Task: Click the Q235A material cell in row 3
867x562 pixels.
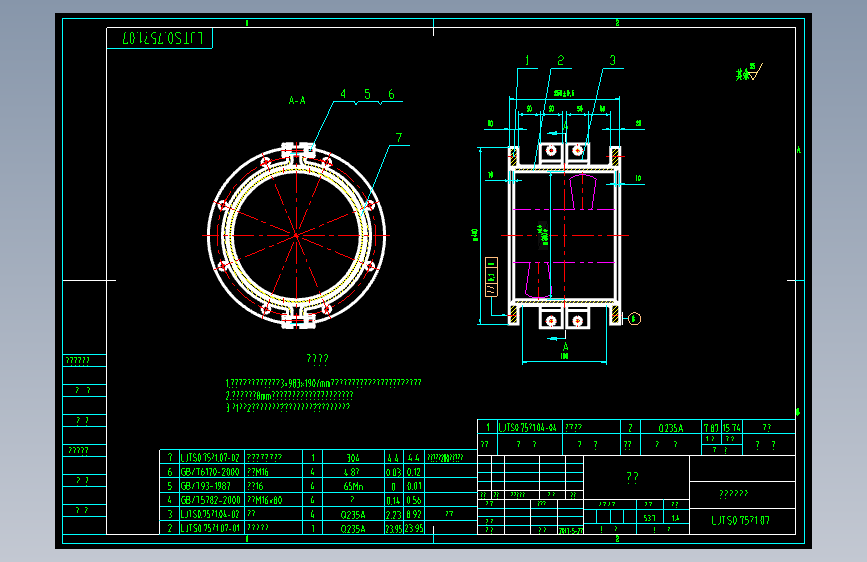Action: click(353, 514)
